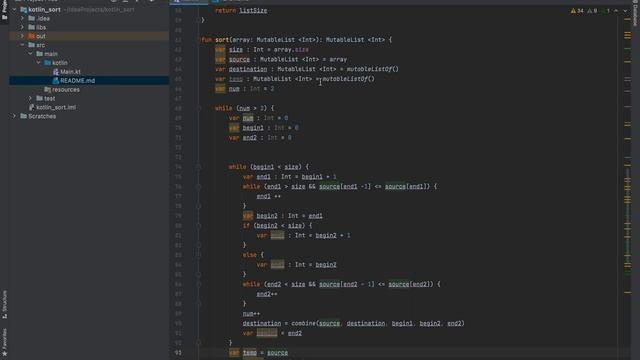640x360 pixels.
Task: Open the Database tool window tab
Action: [635, 14]
